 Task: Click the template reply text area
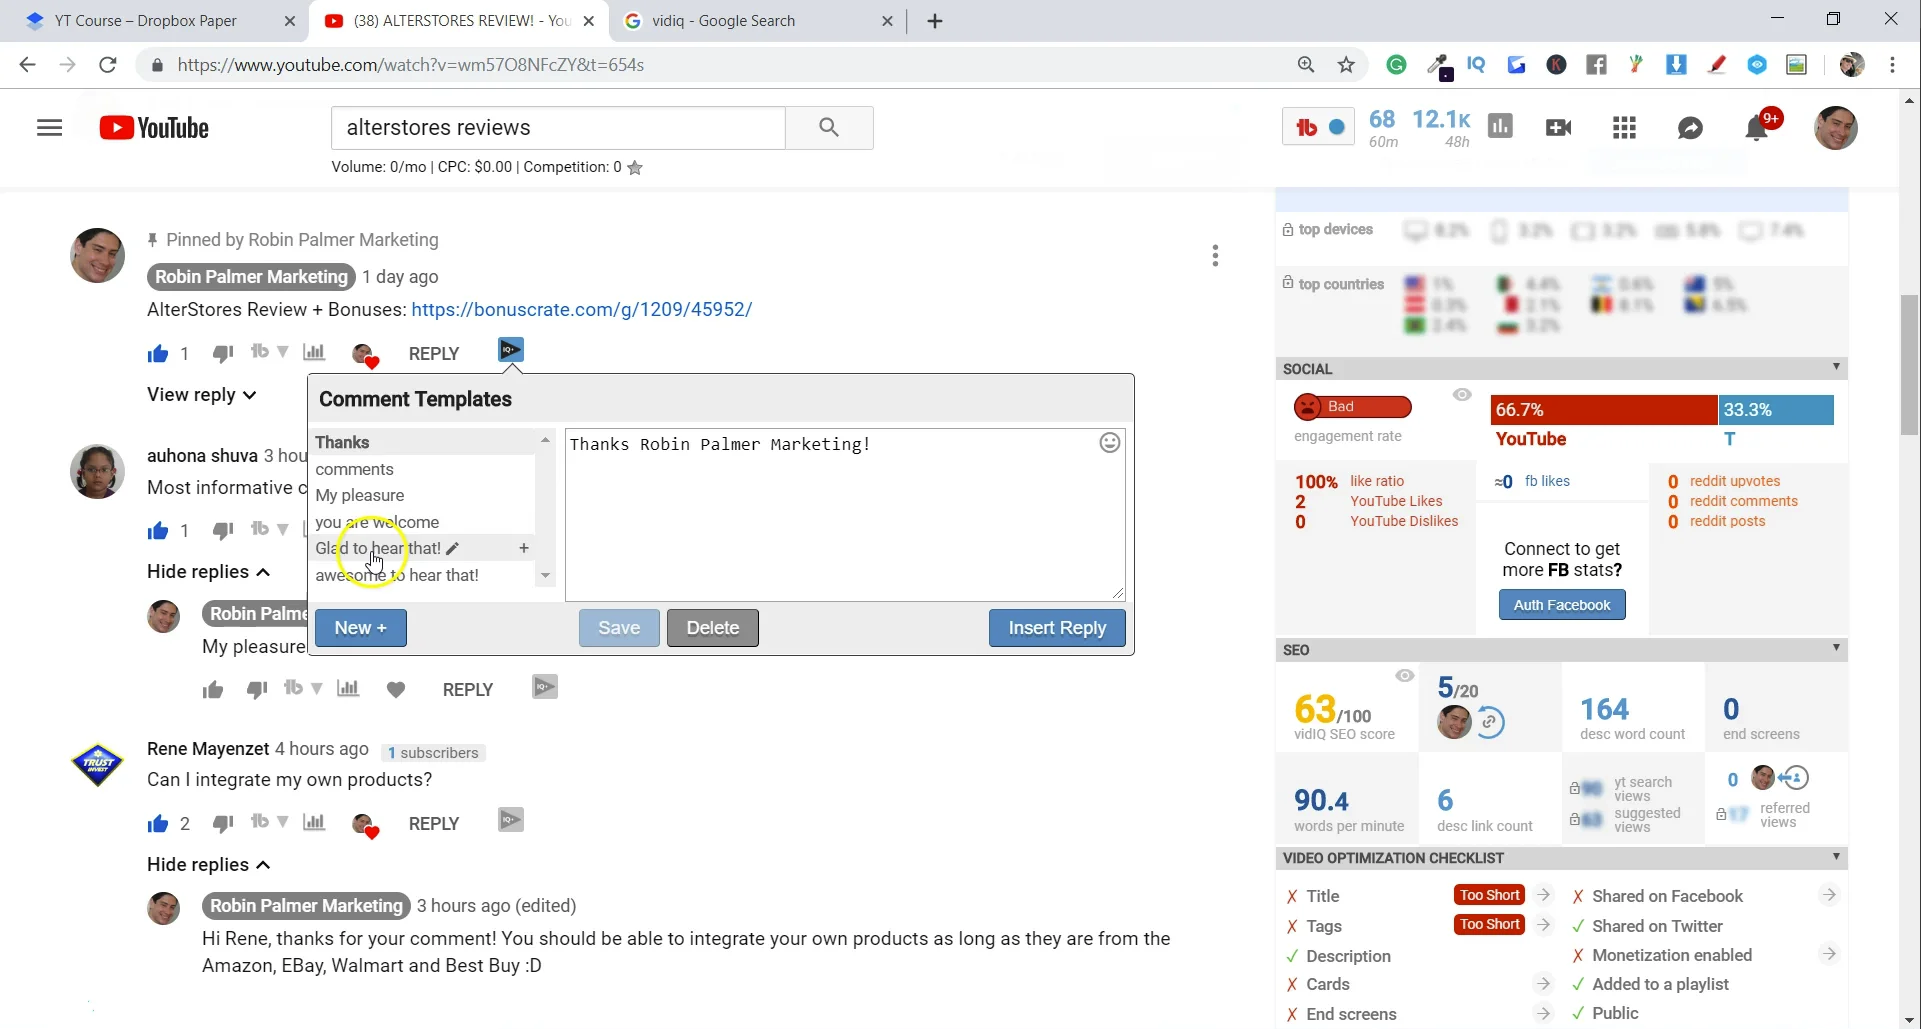845,515
